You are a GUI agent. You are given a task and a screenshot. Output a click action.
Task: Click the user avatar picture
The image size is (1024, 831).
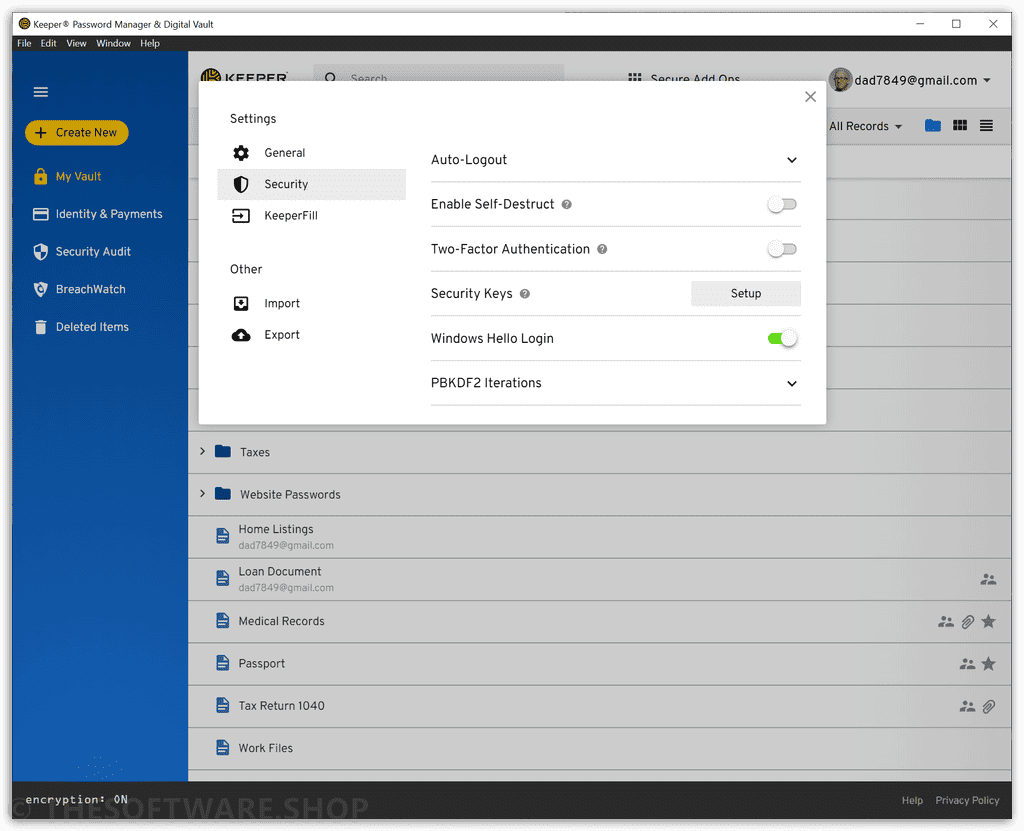(x=840, y=80)
